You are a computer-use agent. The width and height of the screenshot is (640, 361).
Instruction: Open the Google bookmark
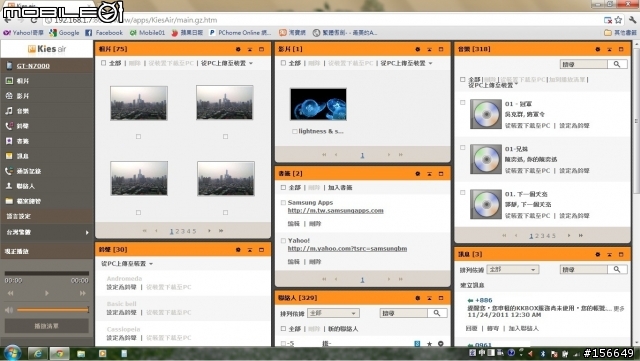click(64, 33)
